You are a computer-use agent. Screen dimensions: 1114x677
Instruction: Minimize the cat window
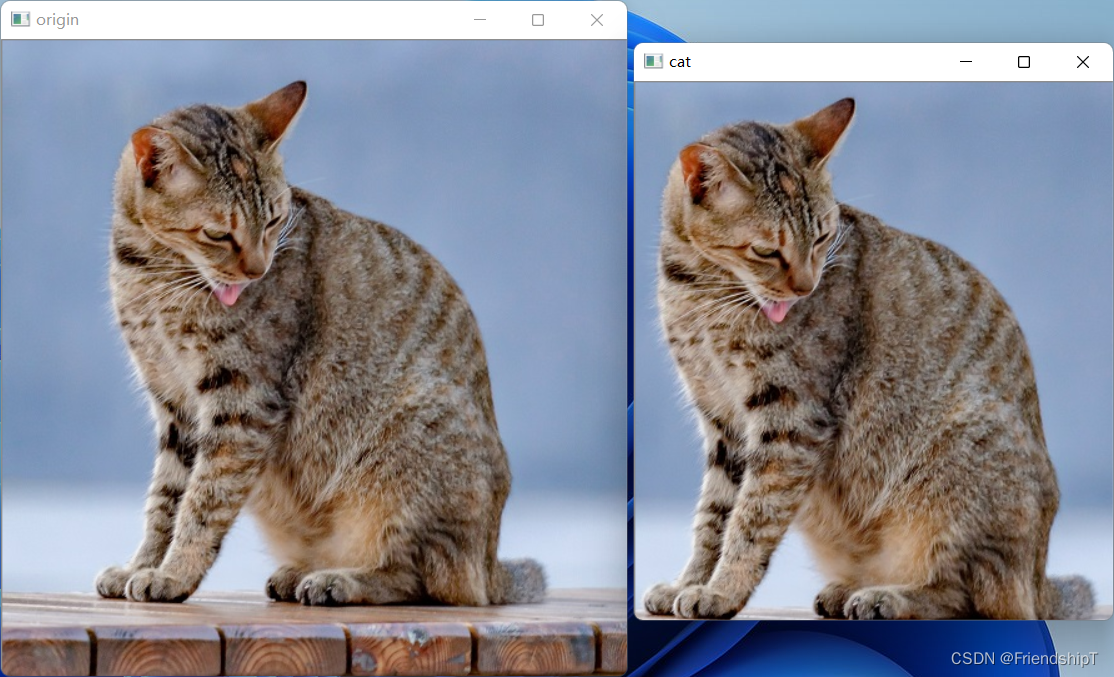(966, 62)
